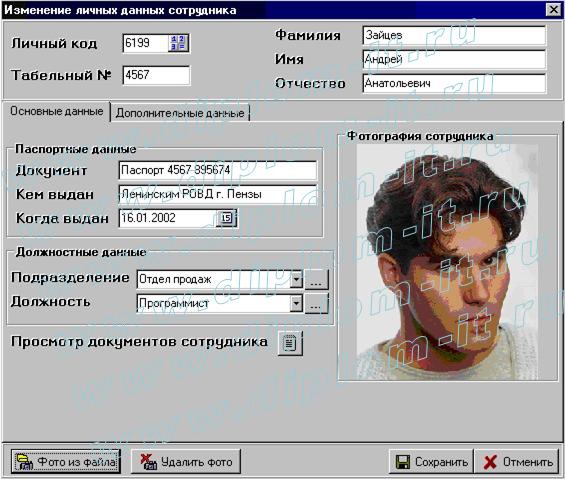Open employee documents viewer icon
565x479 pixels.
pos(290,343)
